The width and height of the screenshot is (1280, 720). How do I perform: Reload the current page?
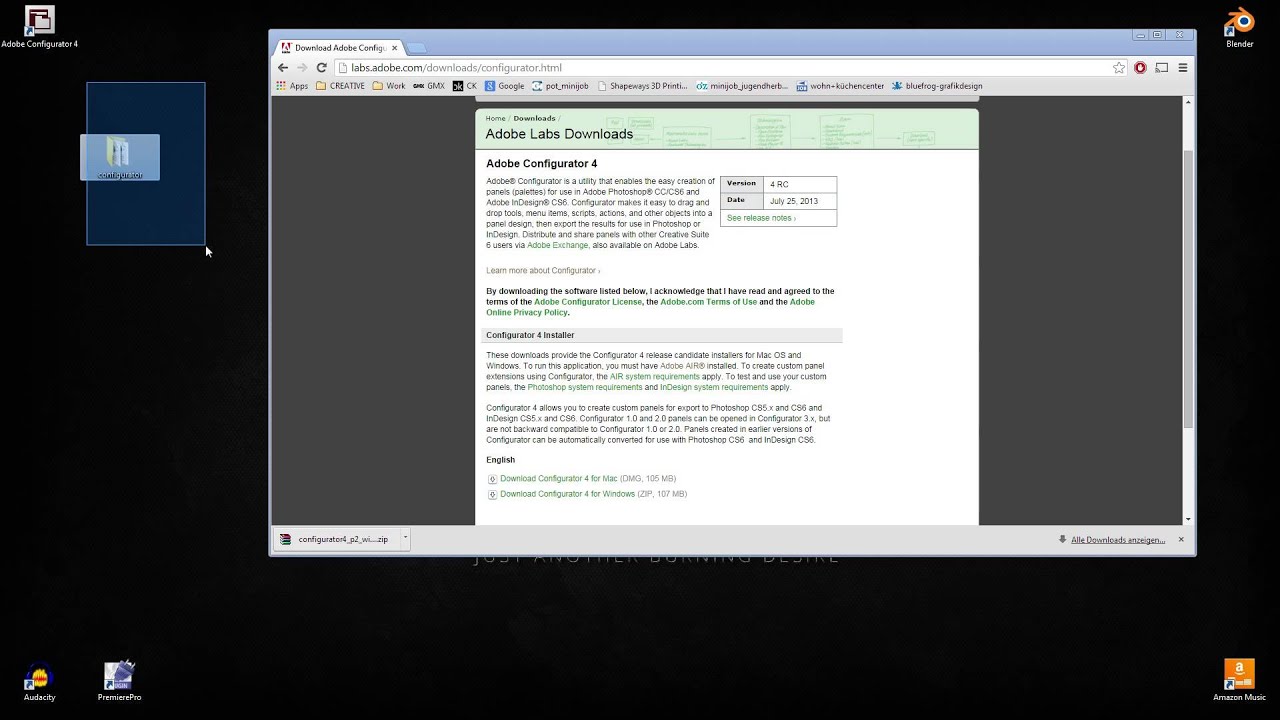pos(321,68)
